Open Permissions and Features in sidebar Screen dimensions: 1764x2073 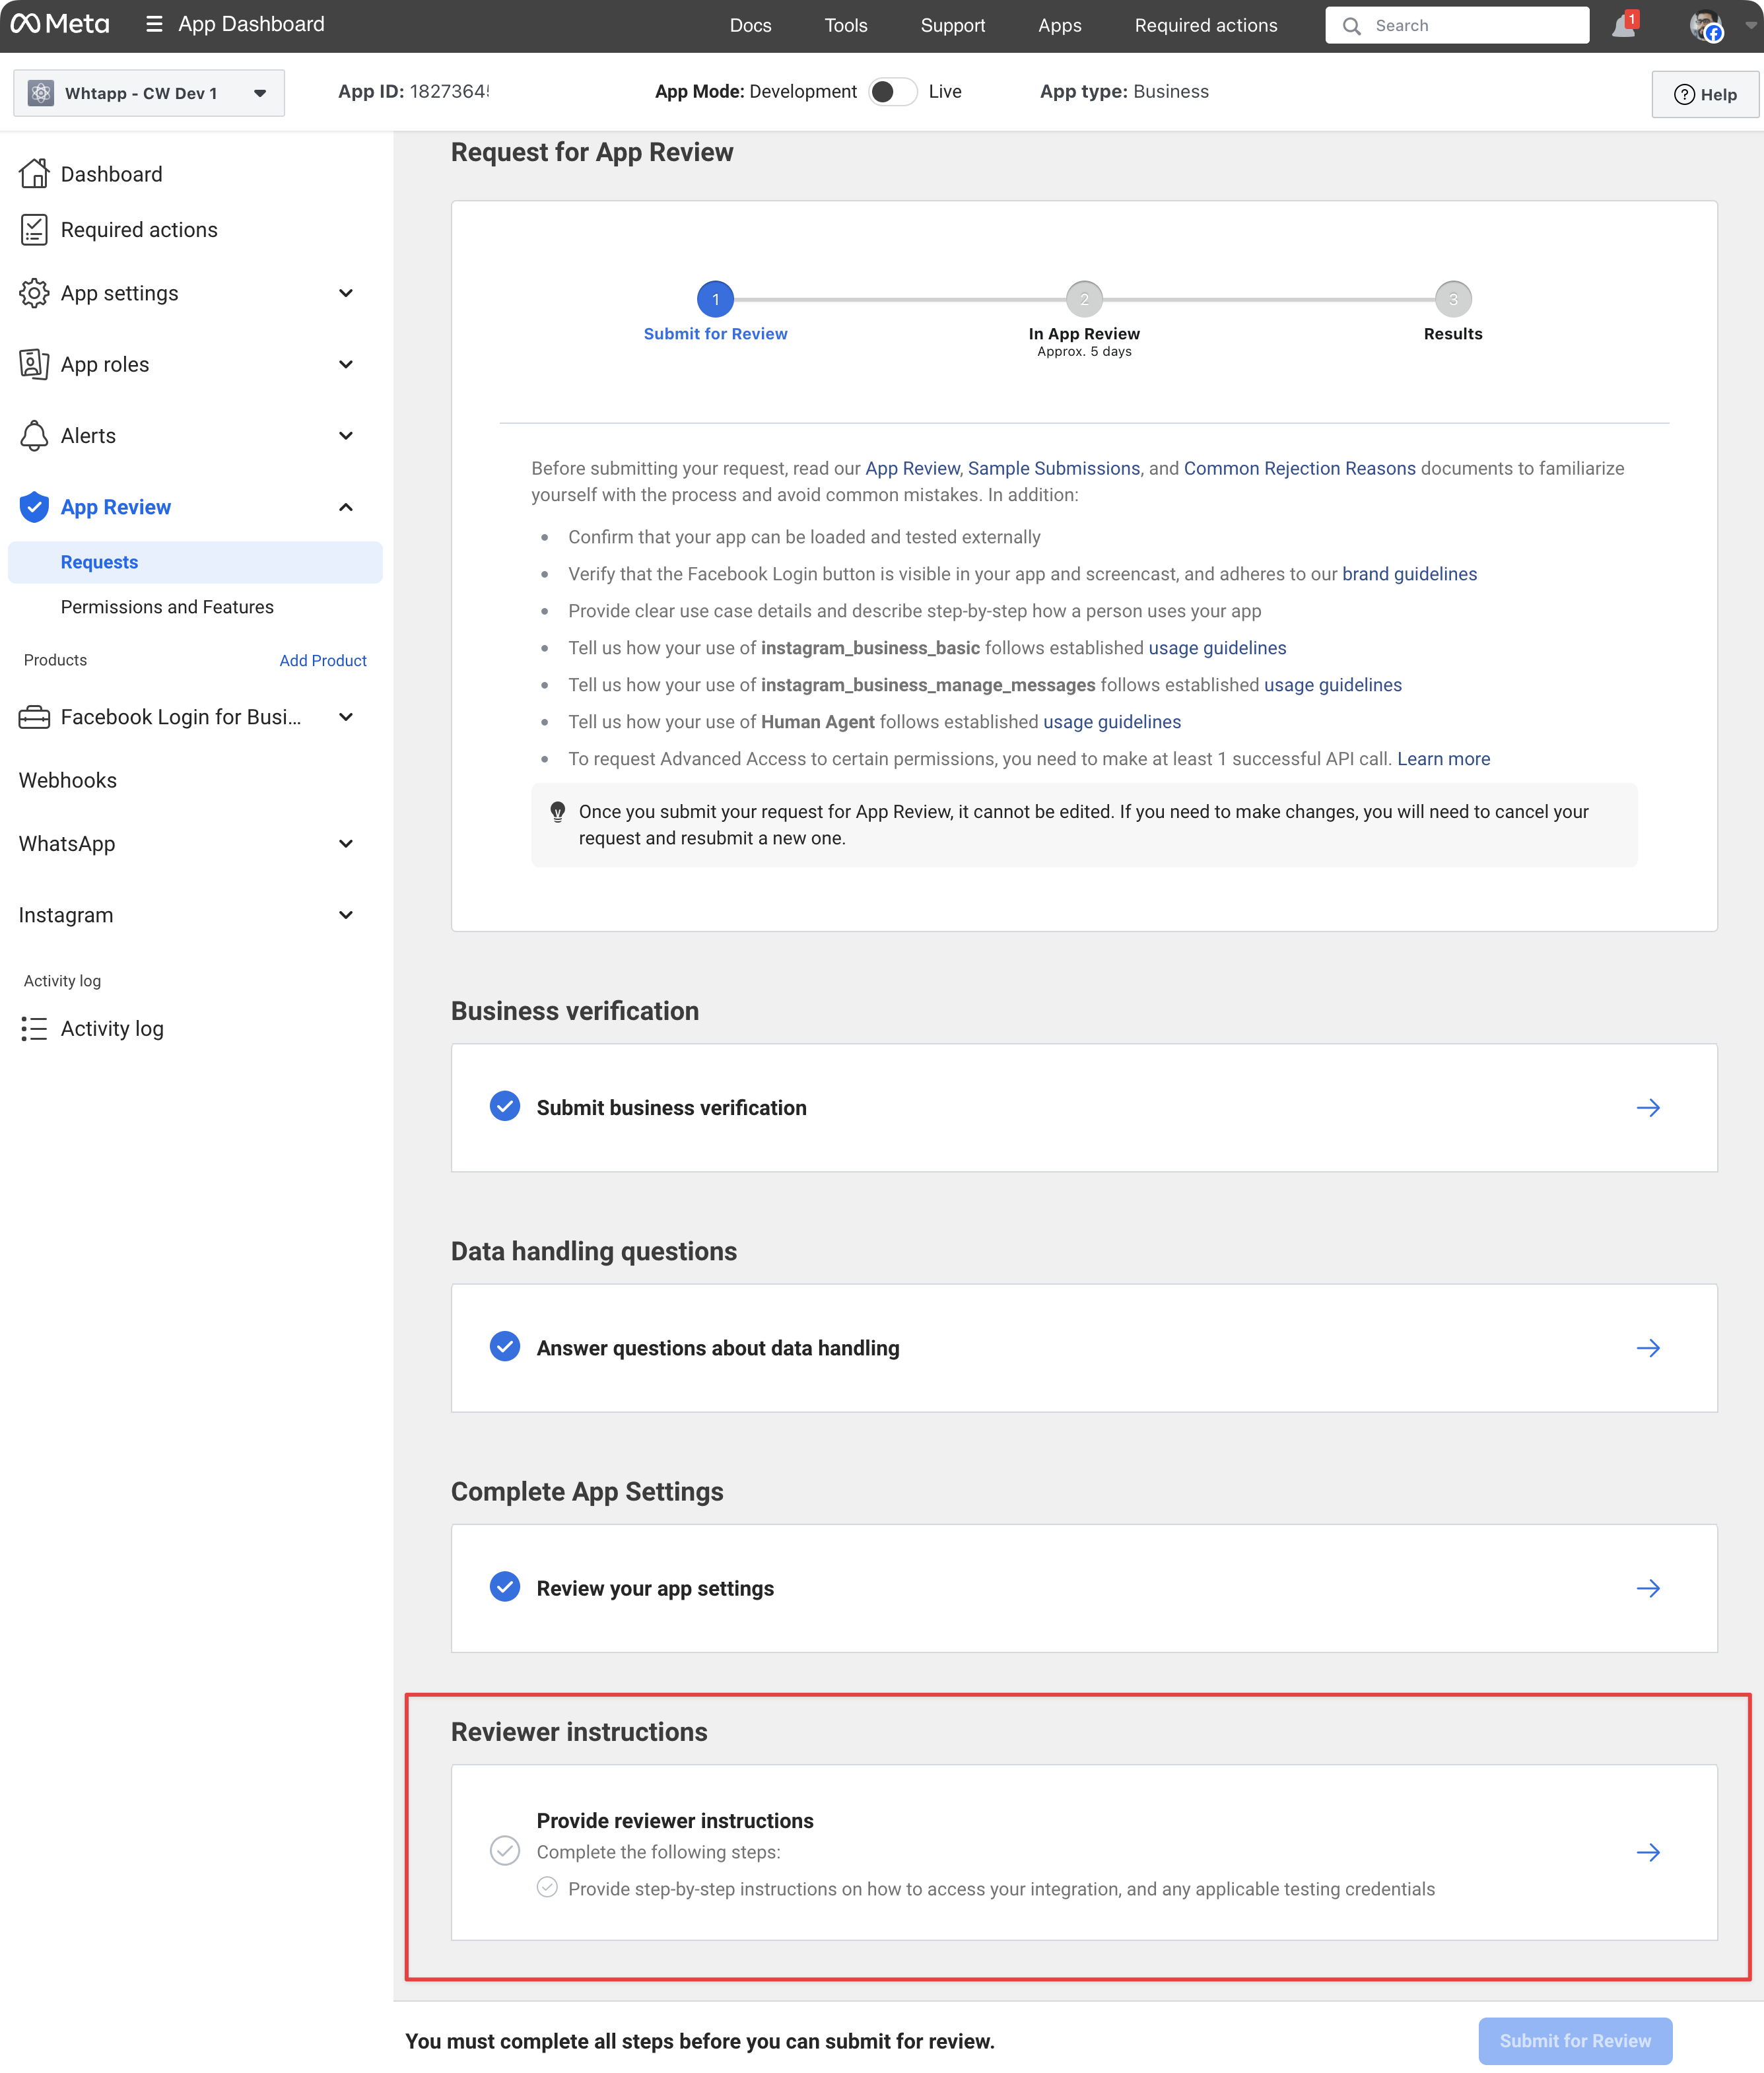point(167,607)
